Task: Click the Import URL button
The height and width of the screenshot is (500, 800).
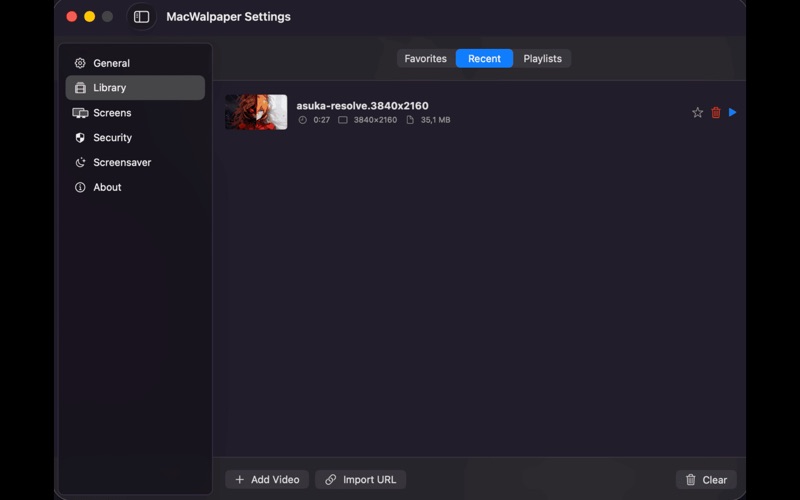Action: click(x=360, y=480)
